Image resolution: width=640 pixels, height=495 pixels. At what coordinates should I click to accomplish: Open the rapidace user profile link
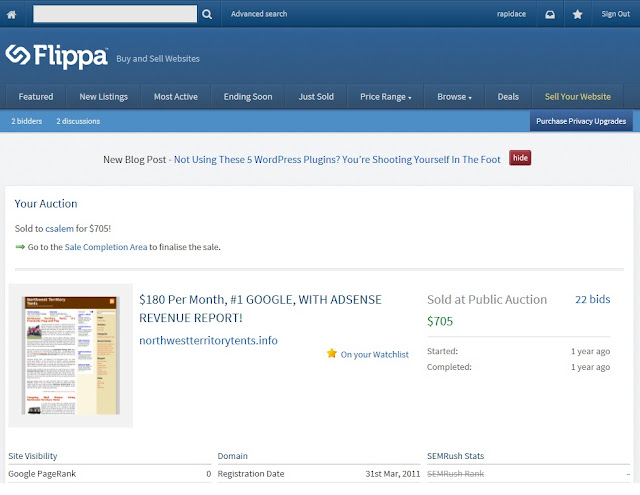tap(511, 14)
